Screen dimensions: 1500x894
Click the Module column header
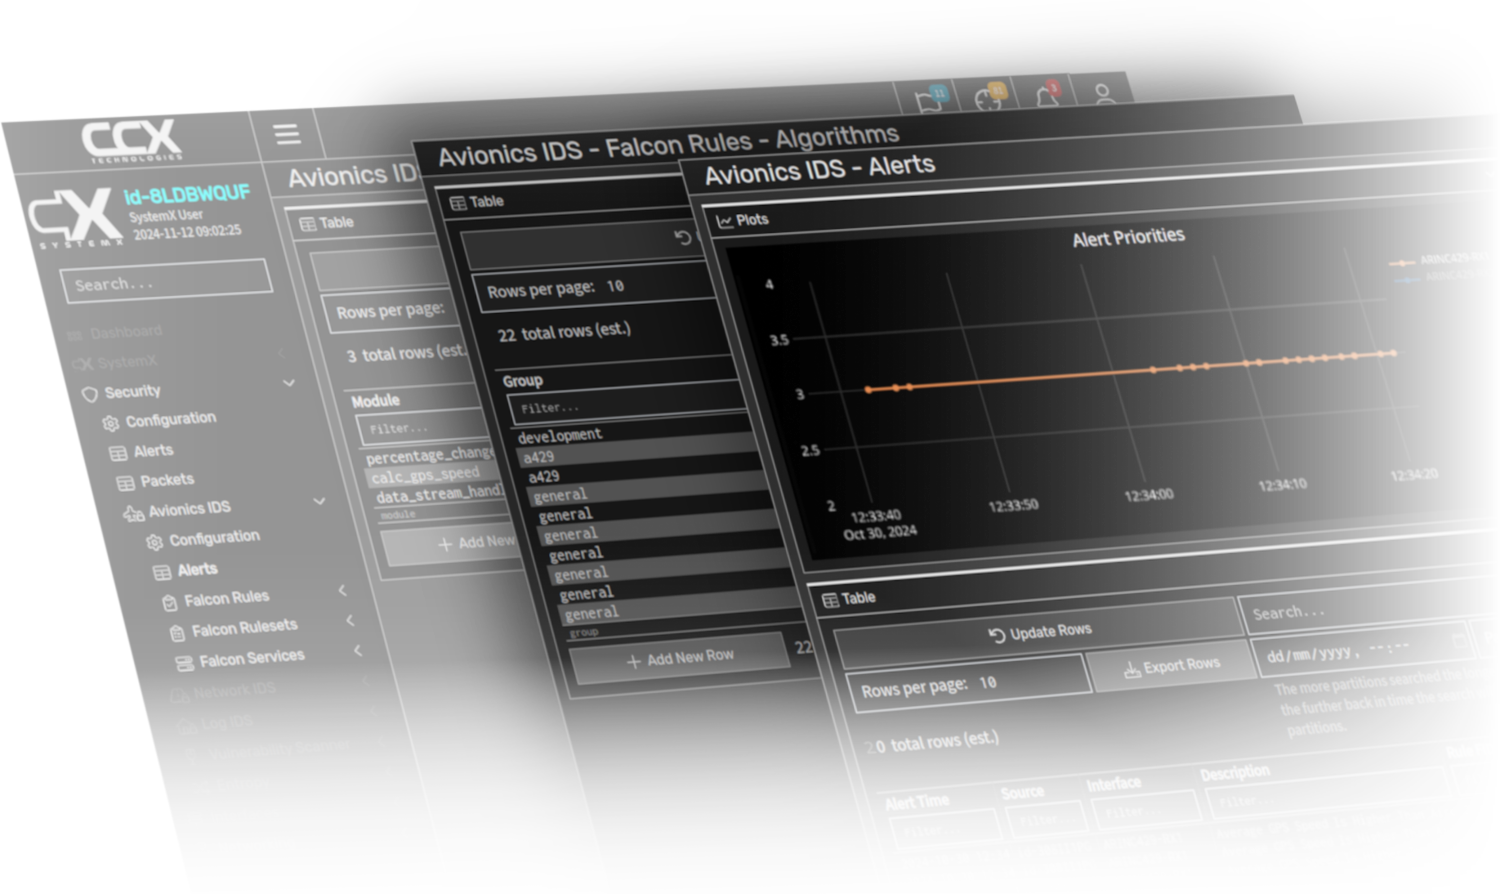[x=375, y=401]
